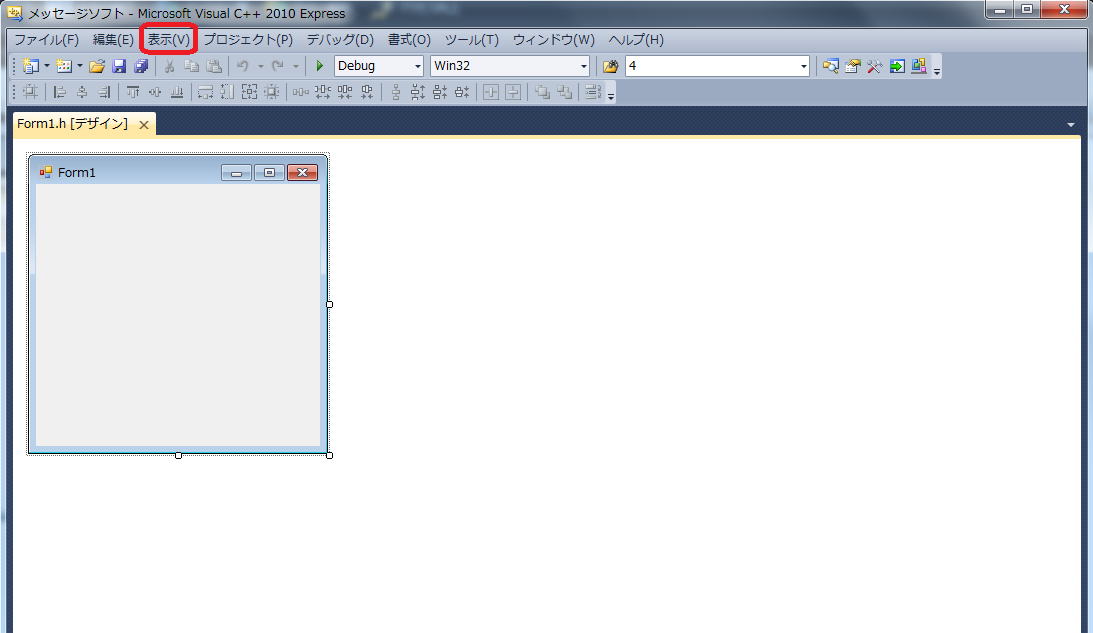Open Solution Explorer from the toolbar icon
The width and height of the screenshot is (1093, 633).
point(830,66)
